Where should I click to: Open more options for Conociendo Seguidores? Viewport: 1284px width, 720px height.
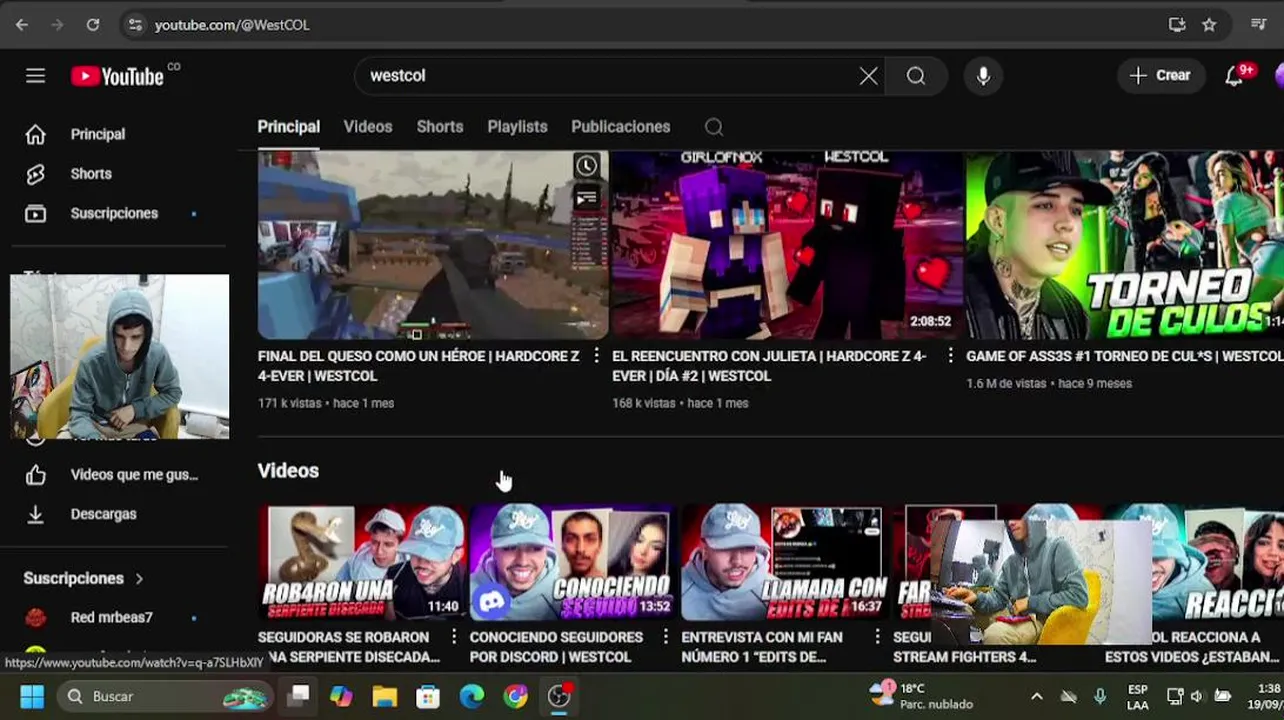click(x=666, y=637)
